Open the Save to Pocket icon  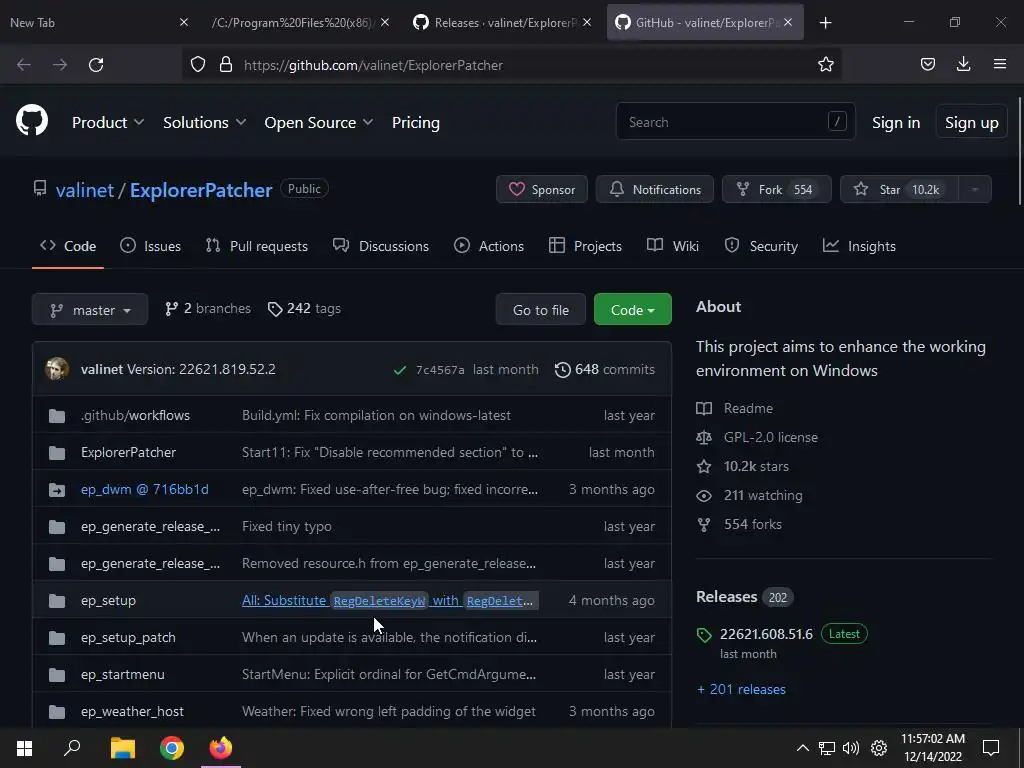pyautogui.click(x=927, y=64)
